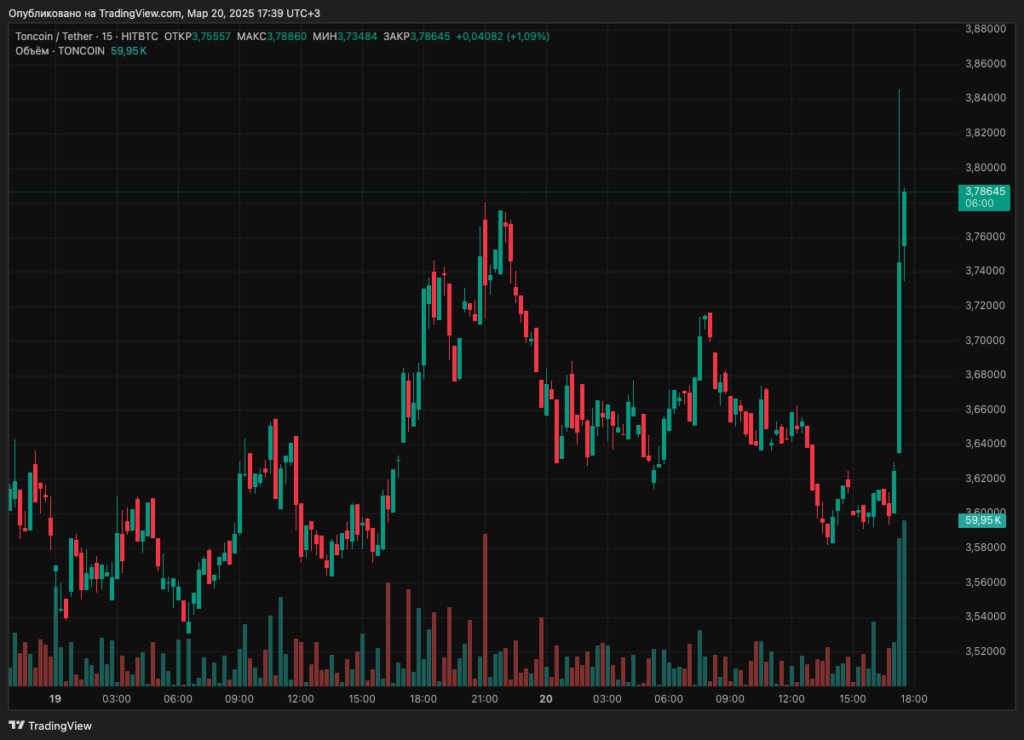Click the TradingView logo icon
Image resolution: width=1024 pixels, height=740 pixels.
point(17,725)
